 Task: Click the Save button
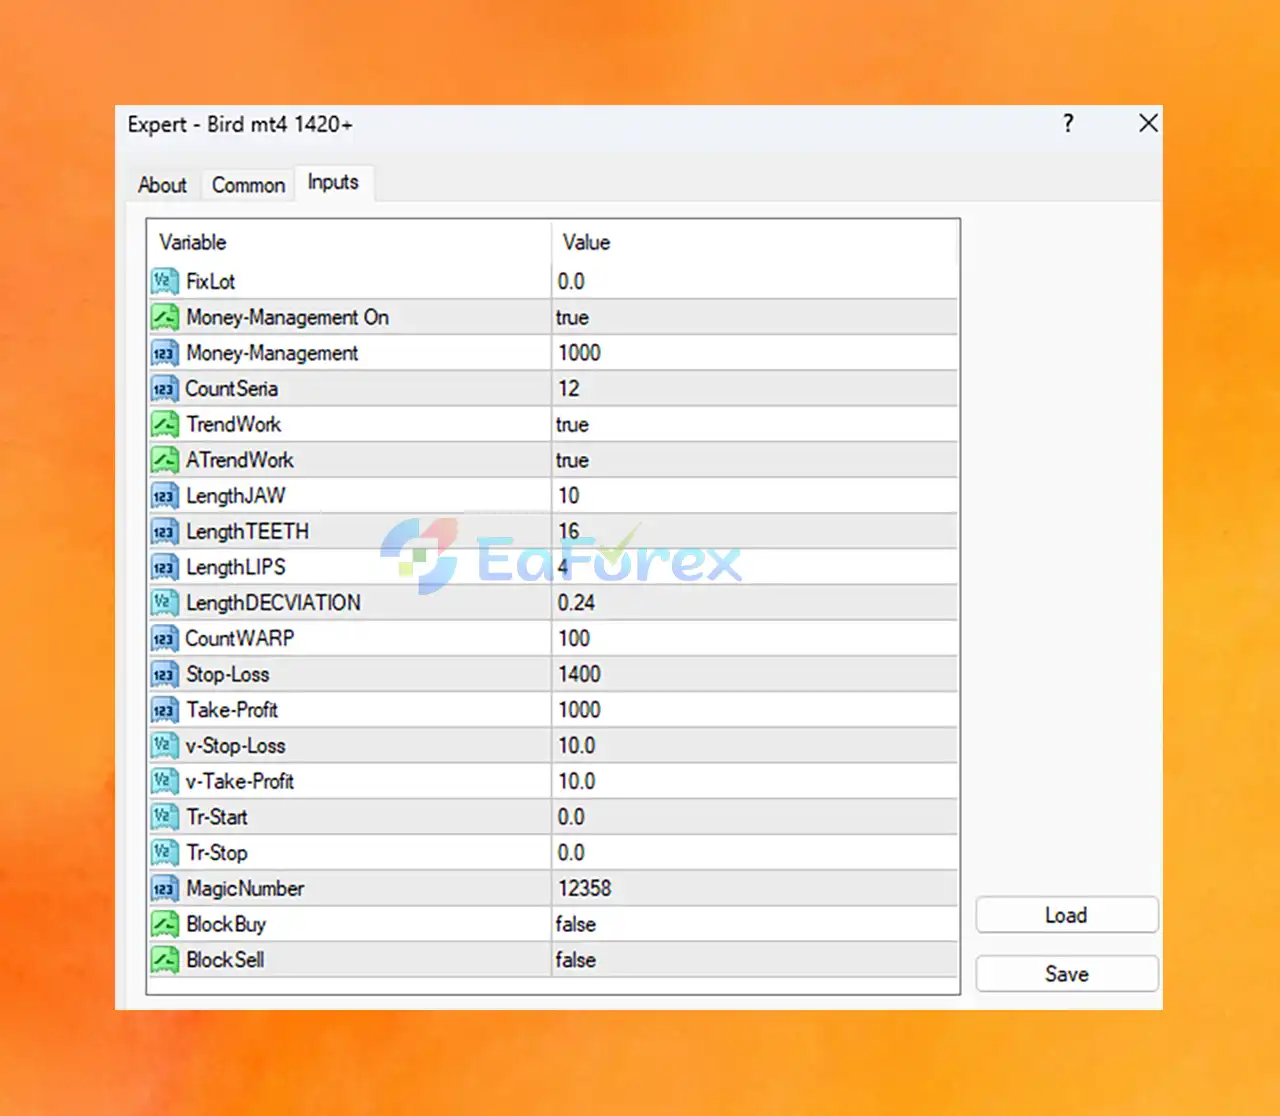pos(1067,974)
